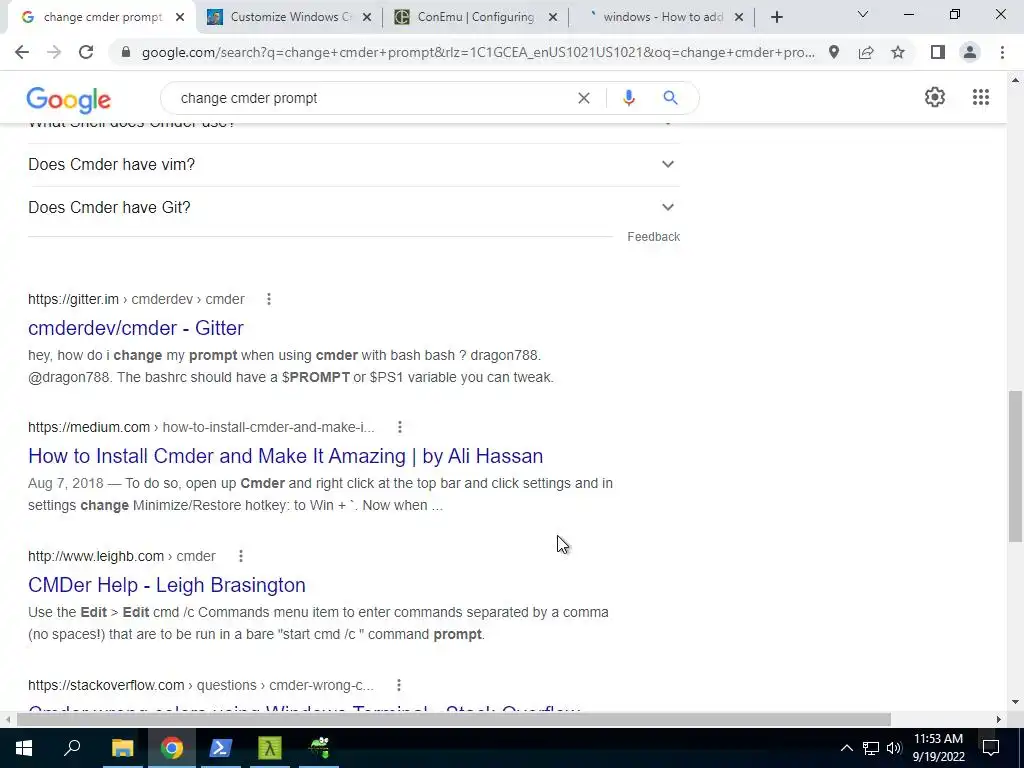Screen dimensions: 1024x768
Task: Click the scroll-right arrow of horizontal scrollbar
Action: [x=999, y=719]
